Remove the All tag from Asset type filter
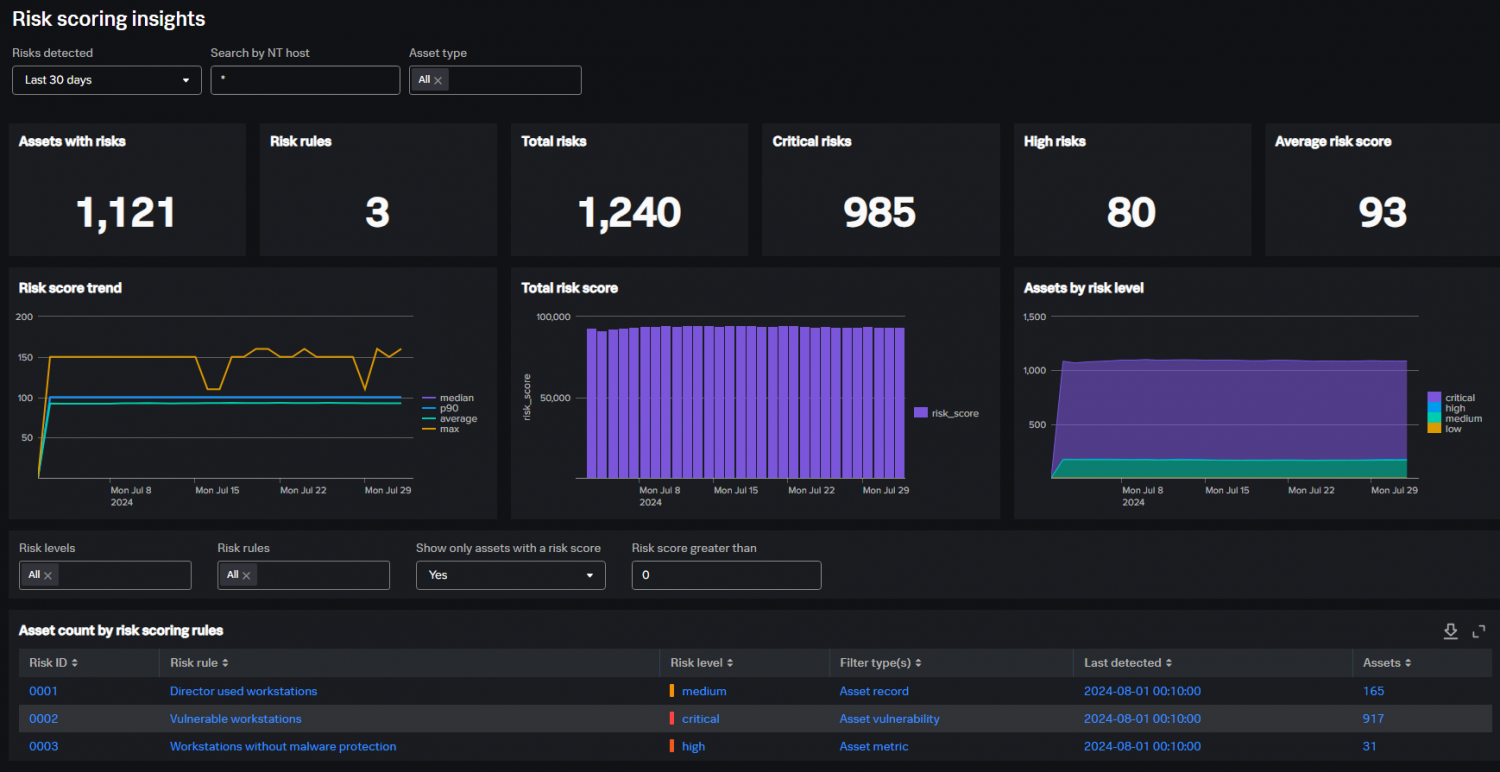 coord(438,80)
